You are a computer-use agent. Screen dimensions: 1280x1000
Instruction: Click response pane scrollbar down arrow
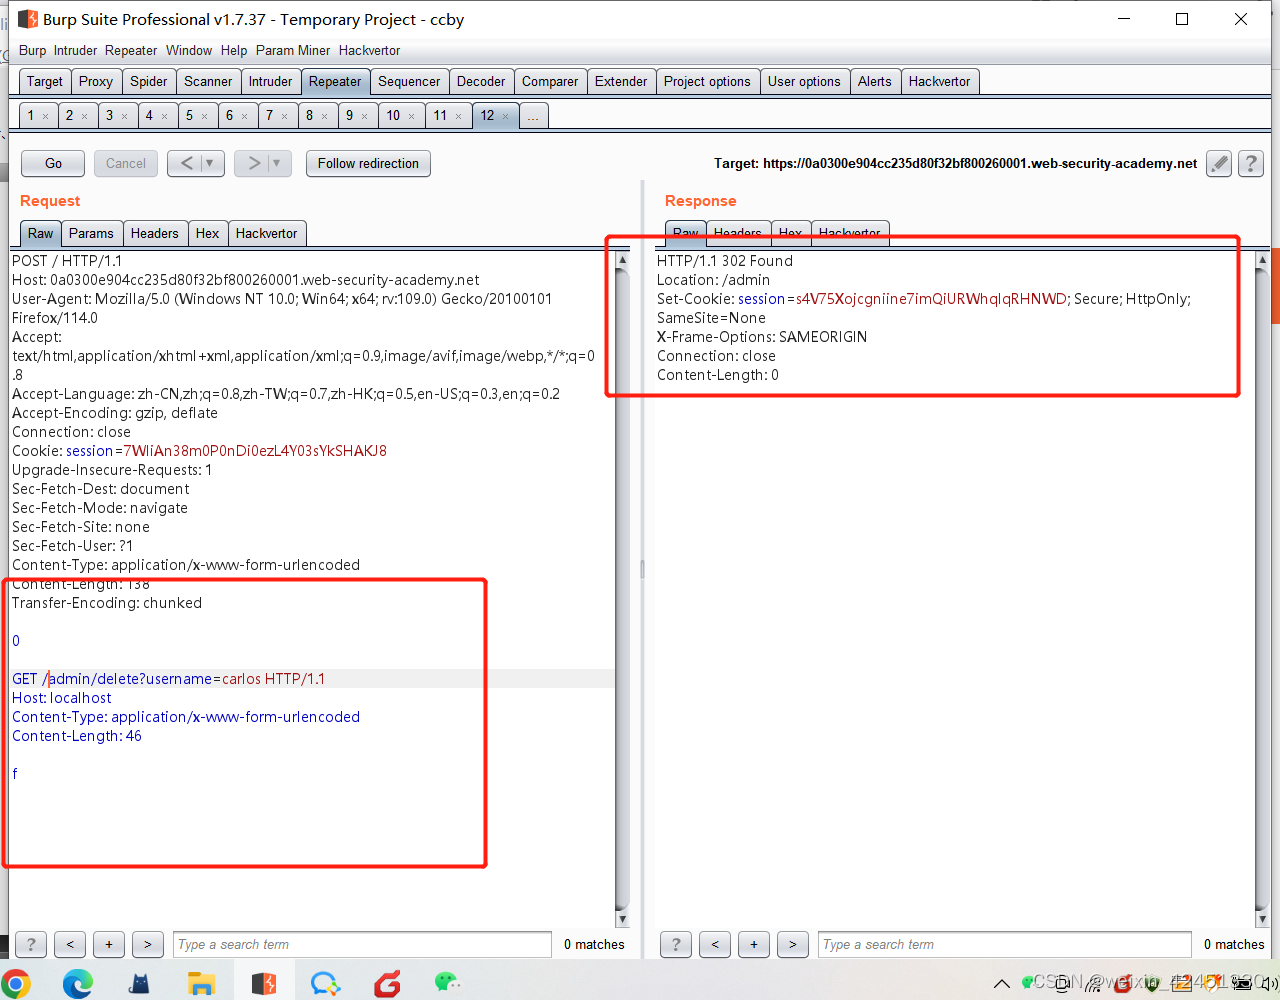(1262, 919)
